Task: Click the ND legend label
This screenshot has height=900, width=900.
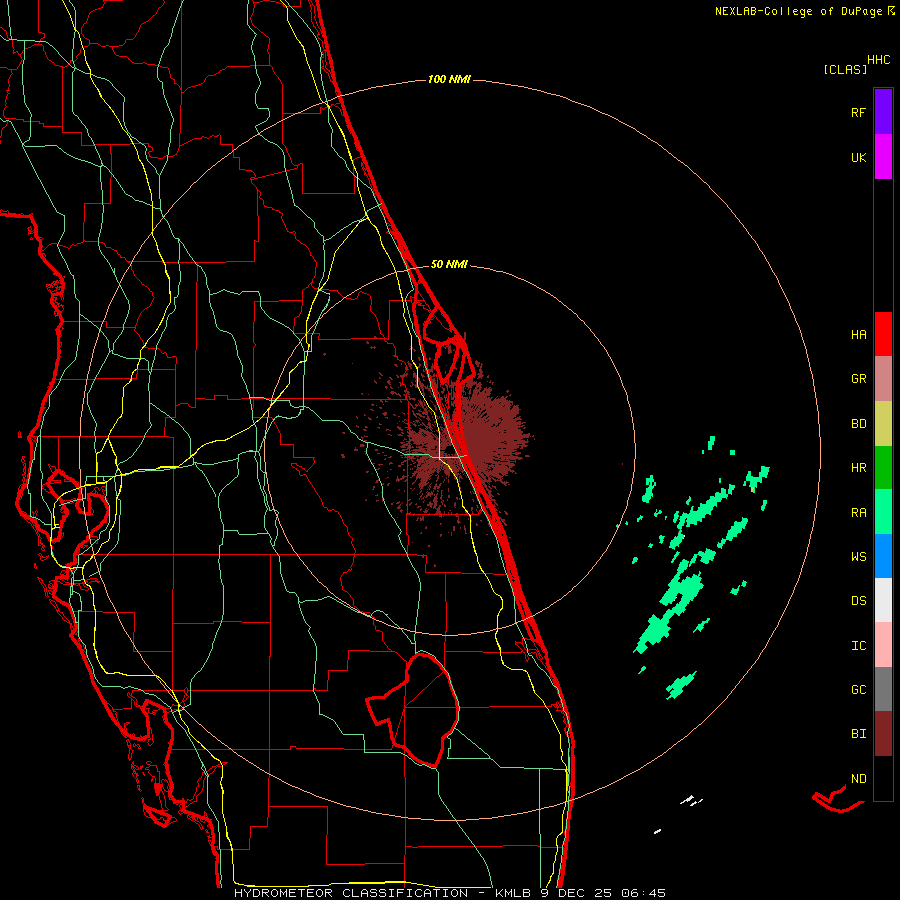Action: [858, 779]
